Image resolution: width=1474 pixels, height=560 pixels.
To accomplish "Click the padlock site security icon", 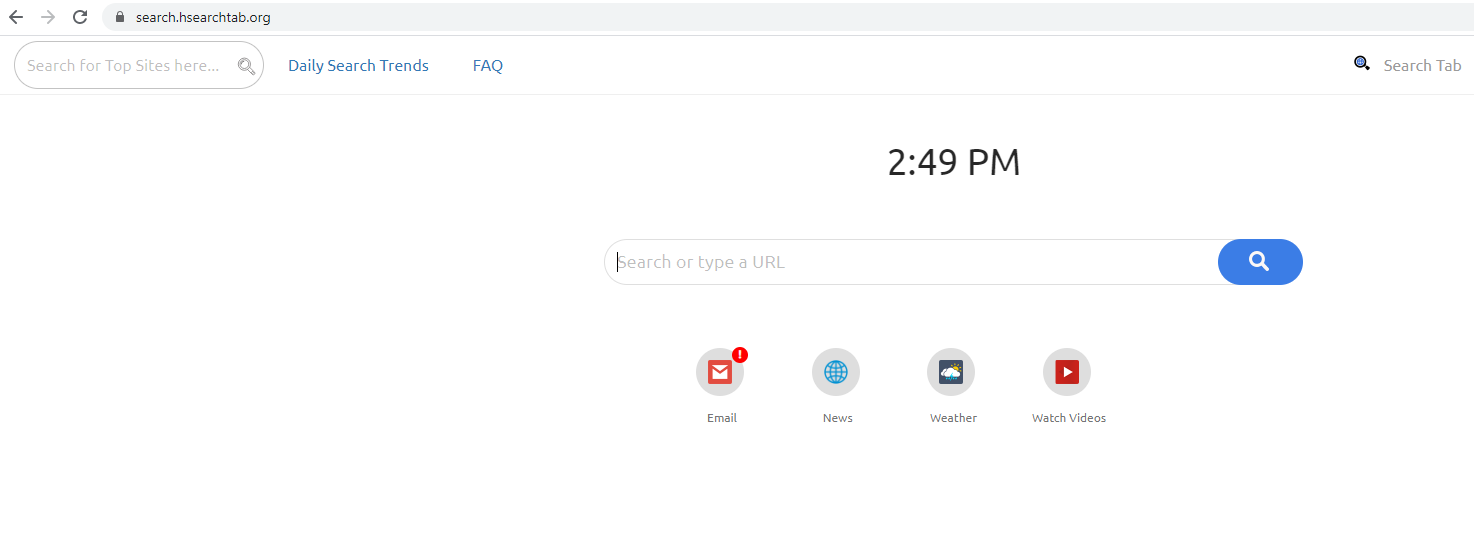I will pos(120,17).
